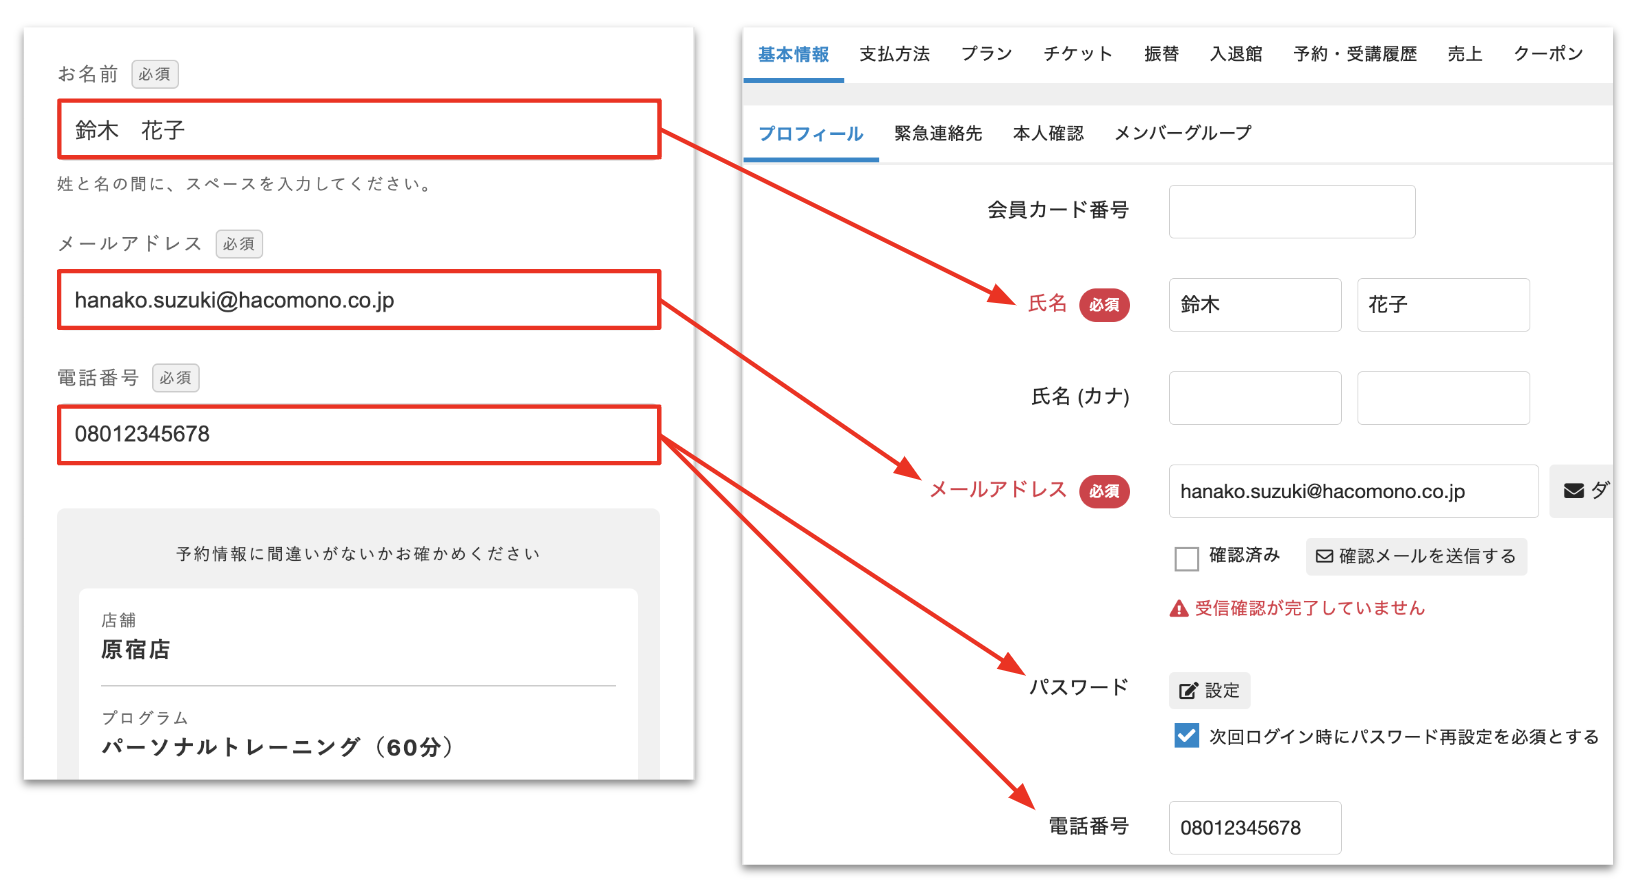Viewport: 1636px width, 894px height.
Task: Select the 緊急連絡先 sub-tab
Action: (x=937, y=133)
